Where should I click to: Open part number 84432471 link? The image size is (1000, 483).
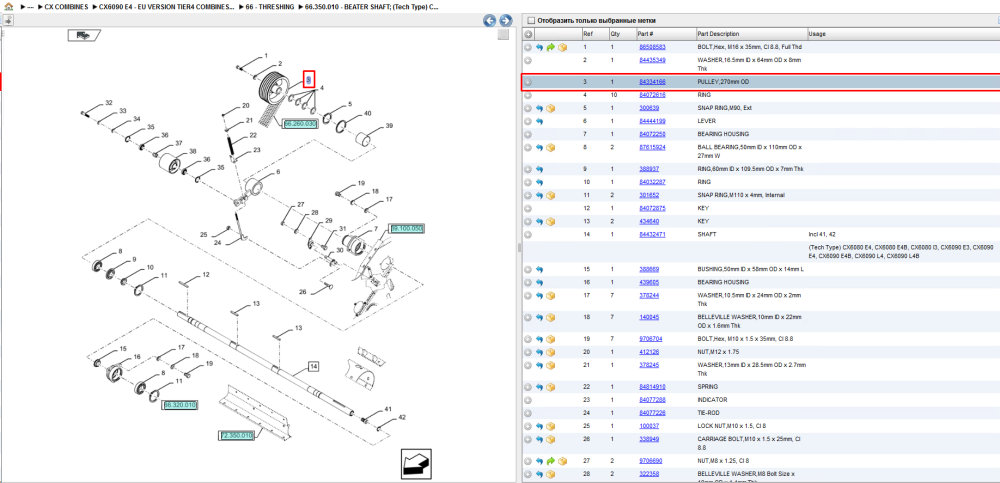tap(652, 235)
